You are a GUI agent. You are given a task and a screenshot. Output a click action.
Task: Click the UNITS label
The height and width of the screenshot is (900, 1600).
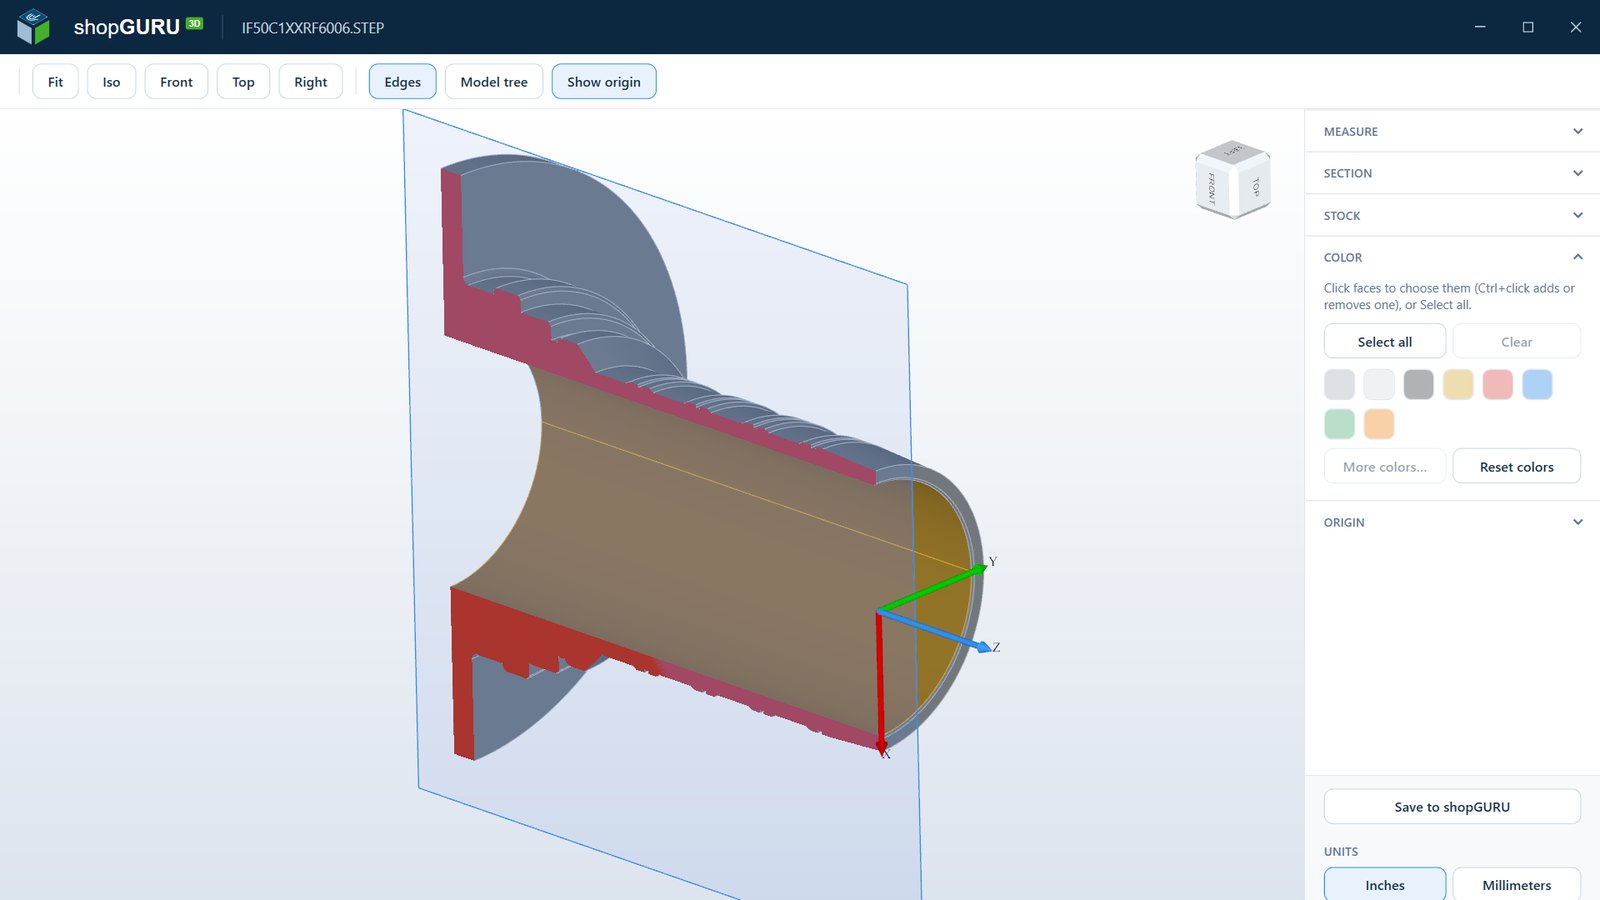[1341, 851]
